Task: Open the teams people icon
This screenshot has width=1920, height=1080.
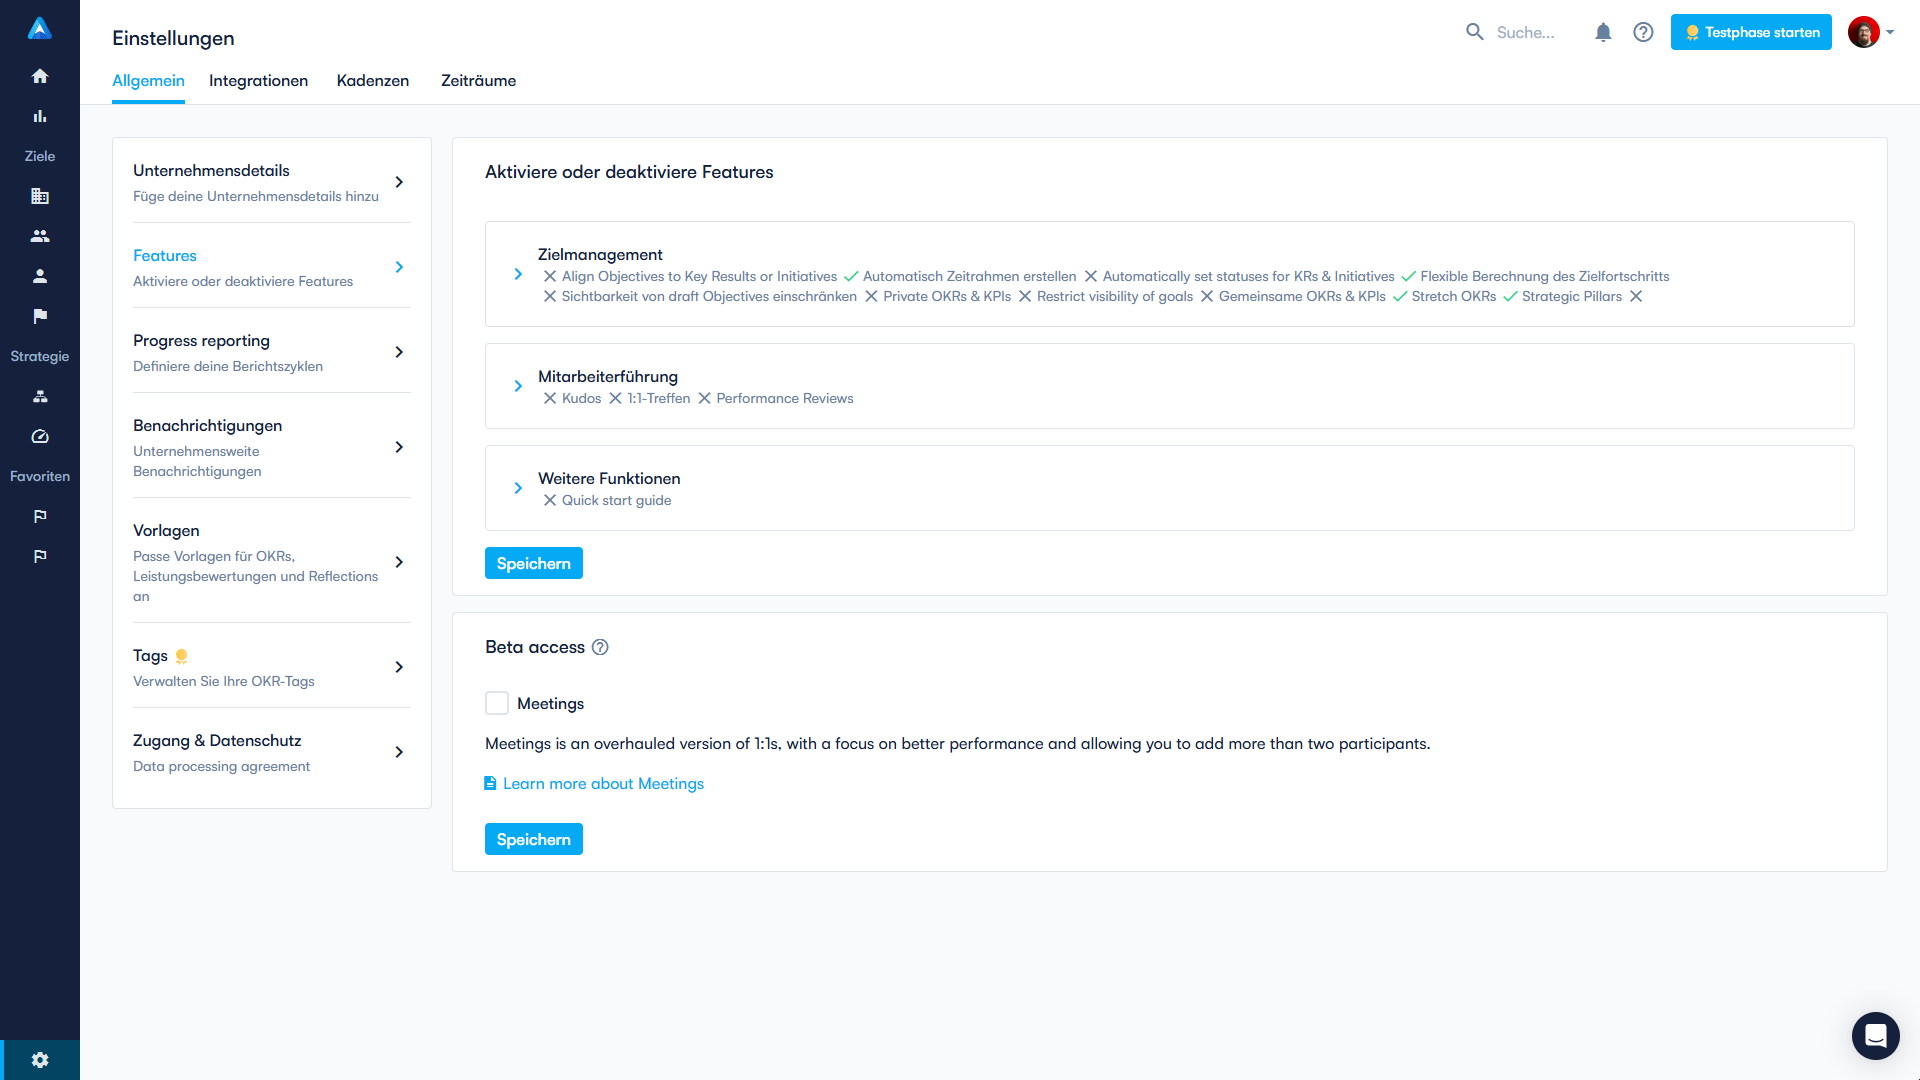Action: click(40, 236)
